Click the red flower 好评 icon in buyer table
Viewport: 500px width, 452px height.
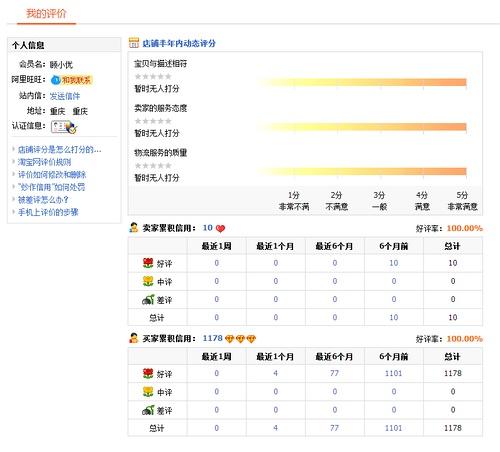(x=148, y=373)
